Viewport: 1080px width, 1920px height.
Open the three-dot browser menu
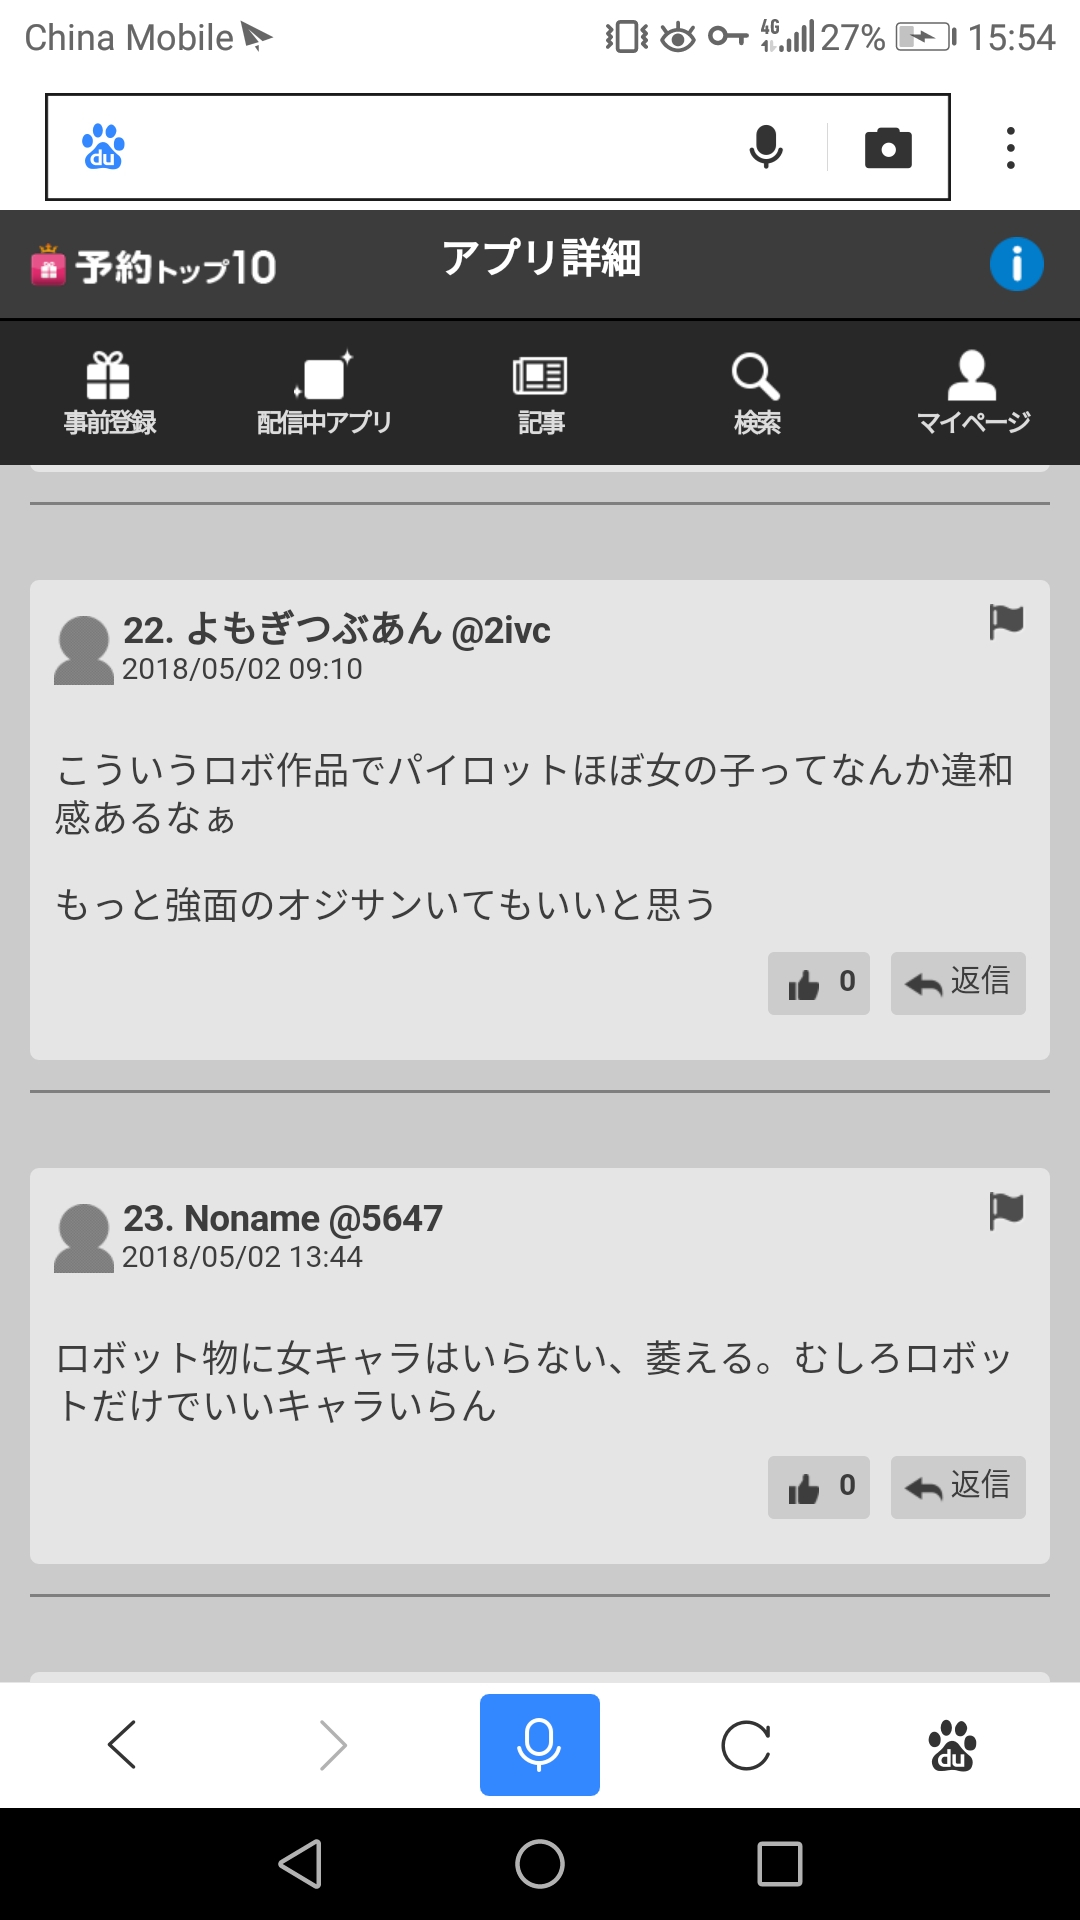[1011, 148]
